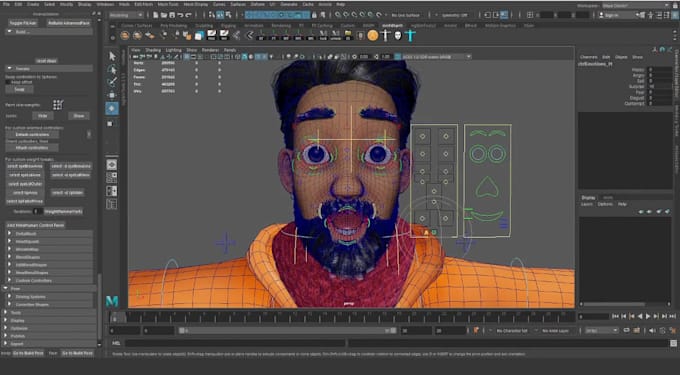The height and width of the screenshot is (375, 680).
Task: Click the lock selection icon in status line
Action: (314, 15)
